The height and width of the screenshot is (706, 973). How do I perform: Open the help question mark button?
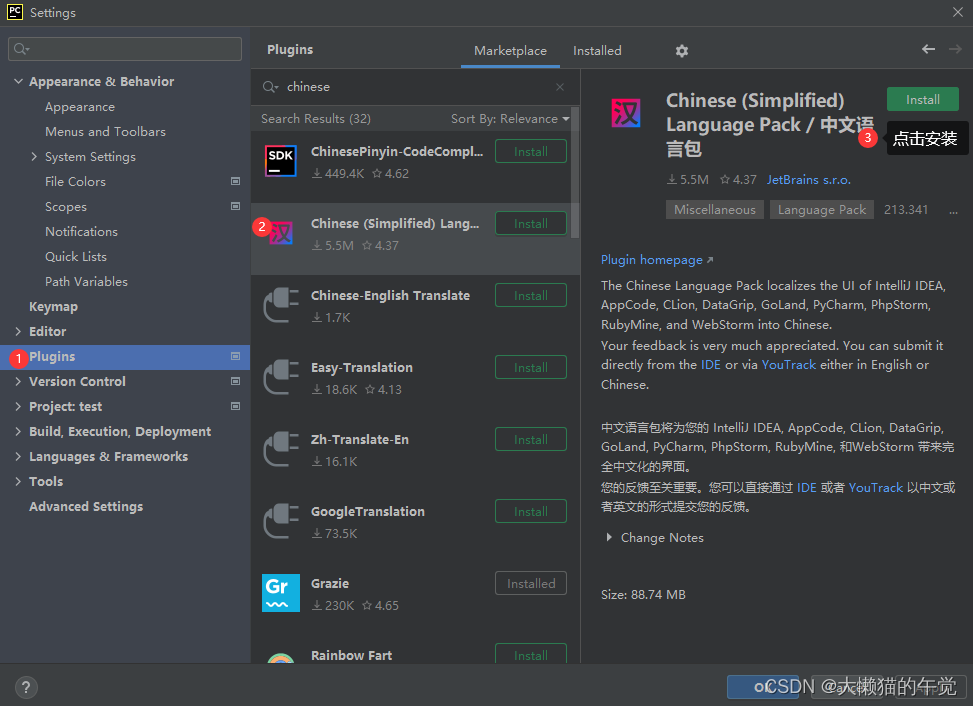(25, 687)
